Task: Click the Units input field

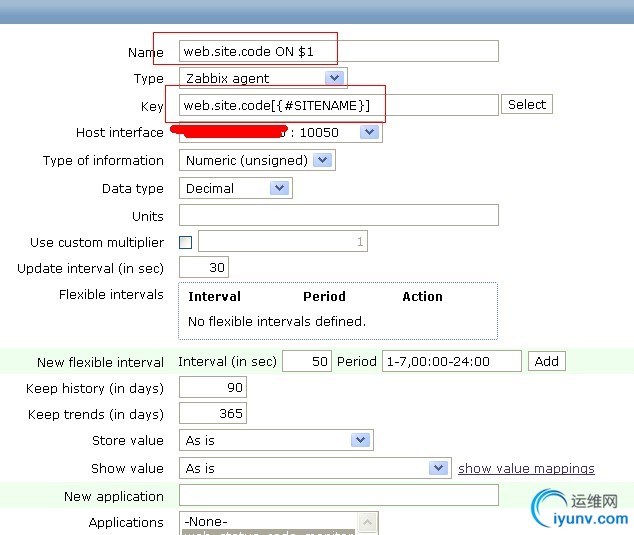Action: [338, 215]
